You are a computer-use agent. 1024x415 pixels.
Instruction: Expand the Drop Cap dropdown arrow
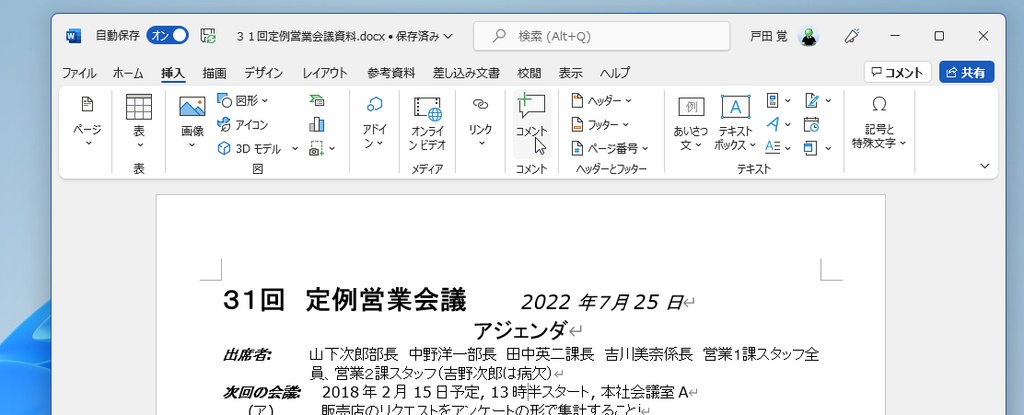coord(788,148)
